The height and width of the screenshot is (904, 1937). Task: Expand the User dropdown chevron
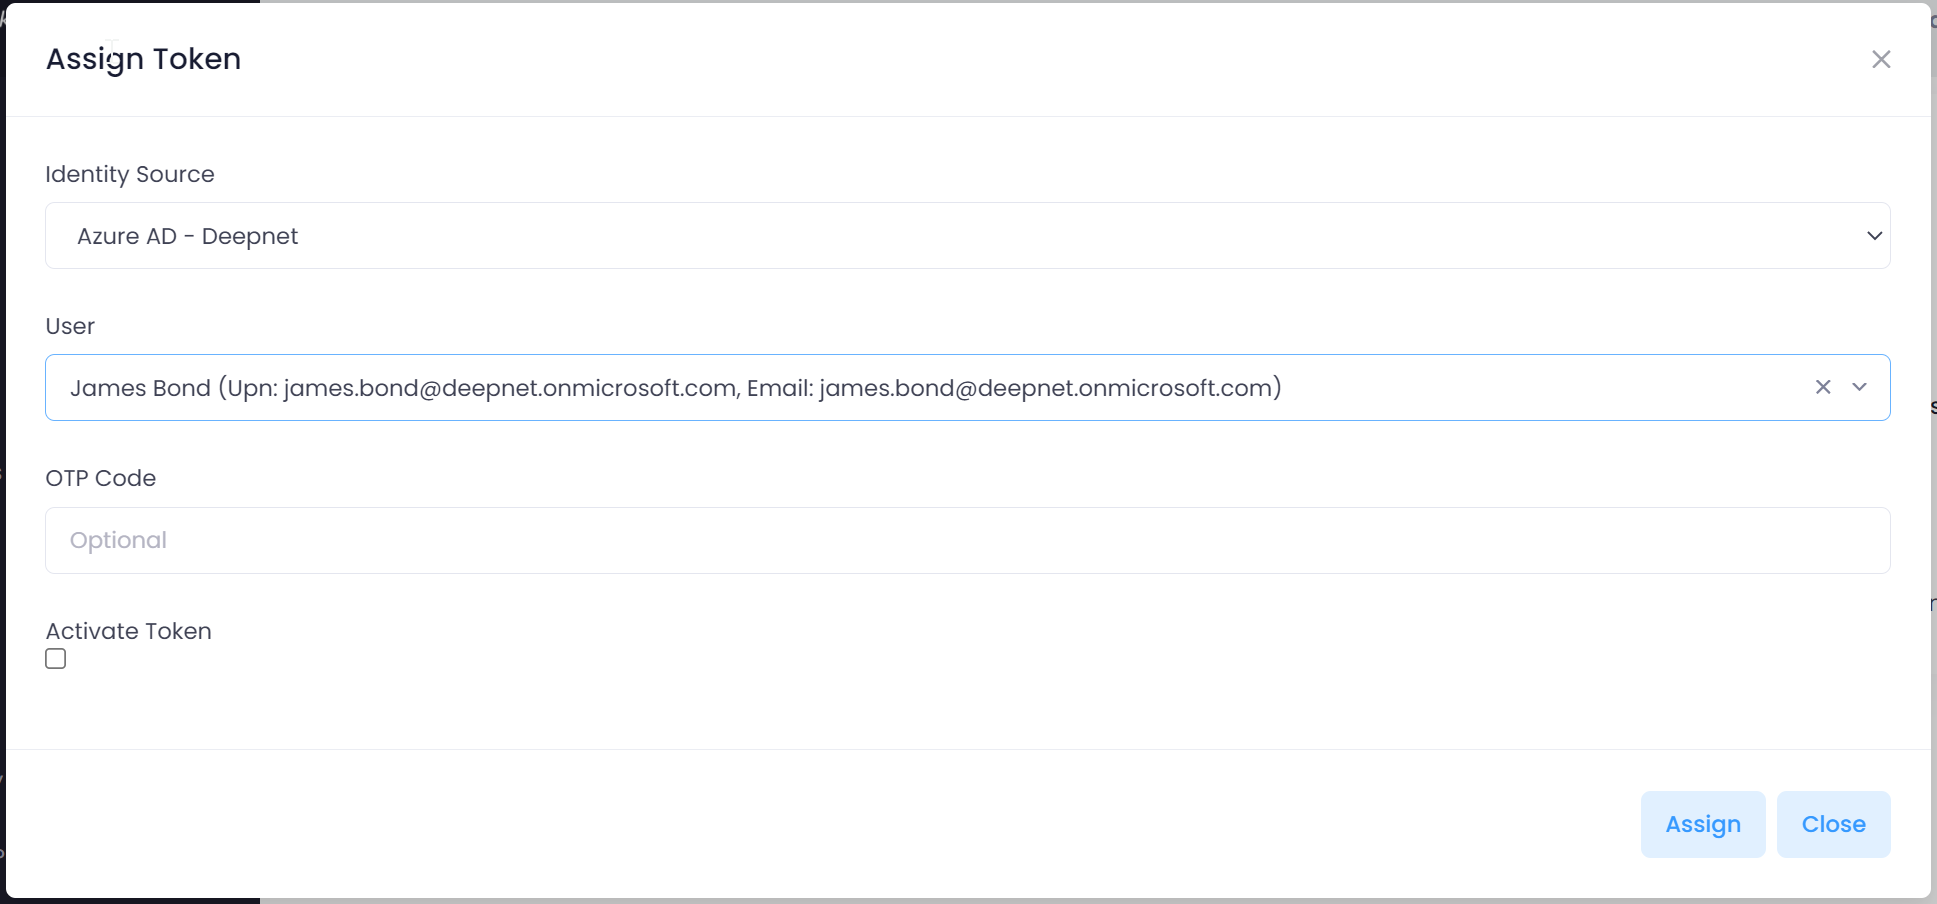[x=1859, y=387]
